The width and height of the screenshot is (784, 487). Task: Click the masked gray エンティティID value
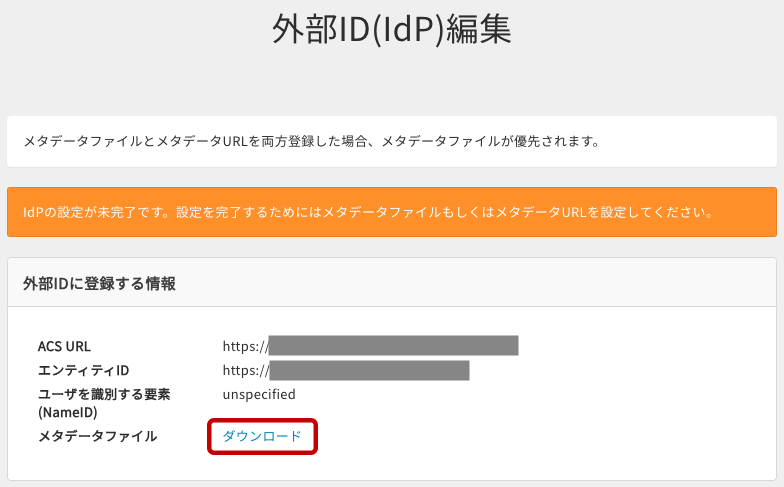pos(369,371)
